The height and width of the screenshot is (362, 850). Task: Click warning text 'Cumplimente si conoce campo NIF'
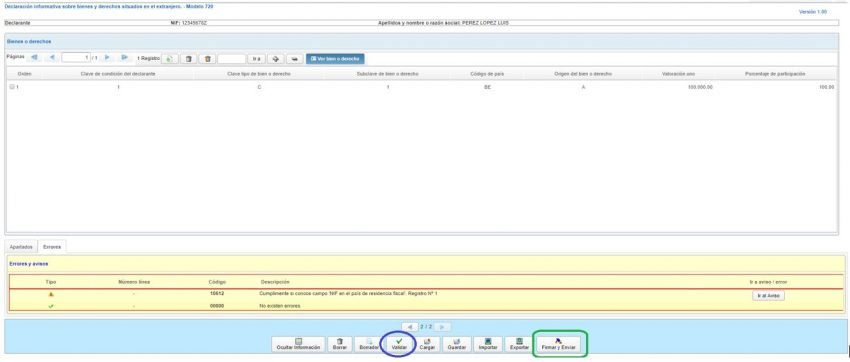(349, 293)
